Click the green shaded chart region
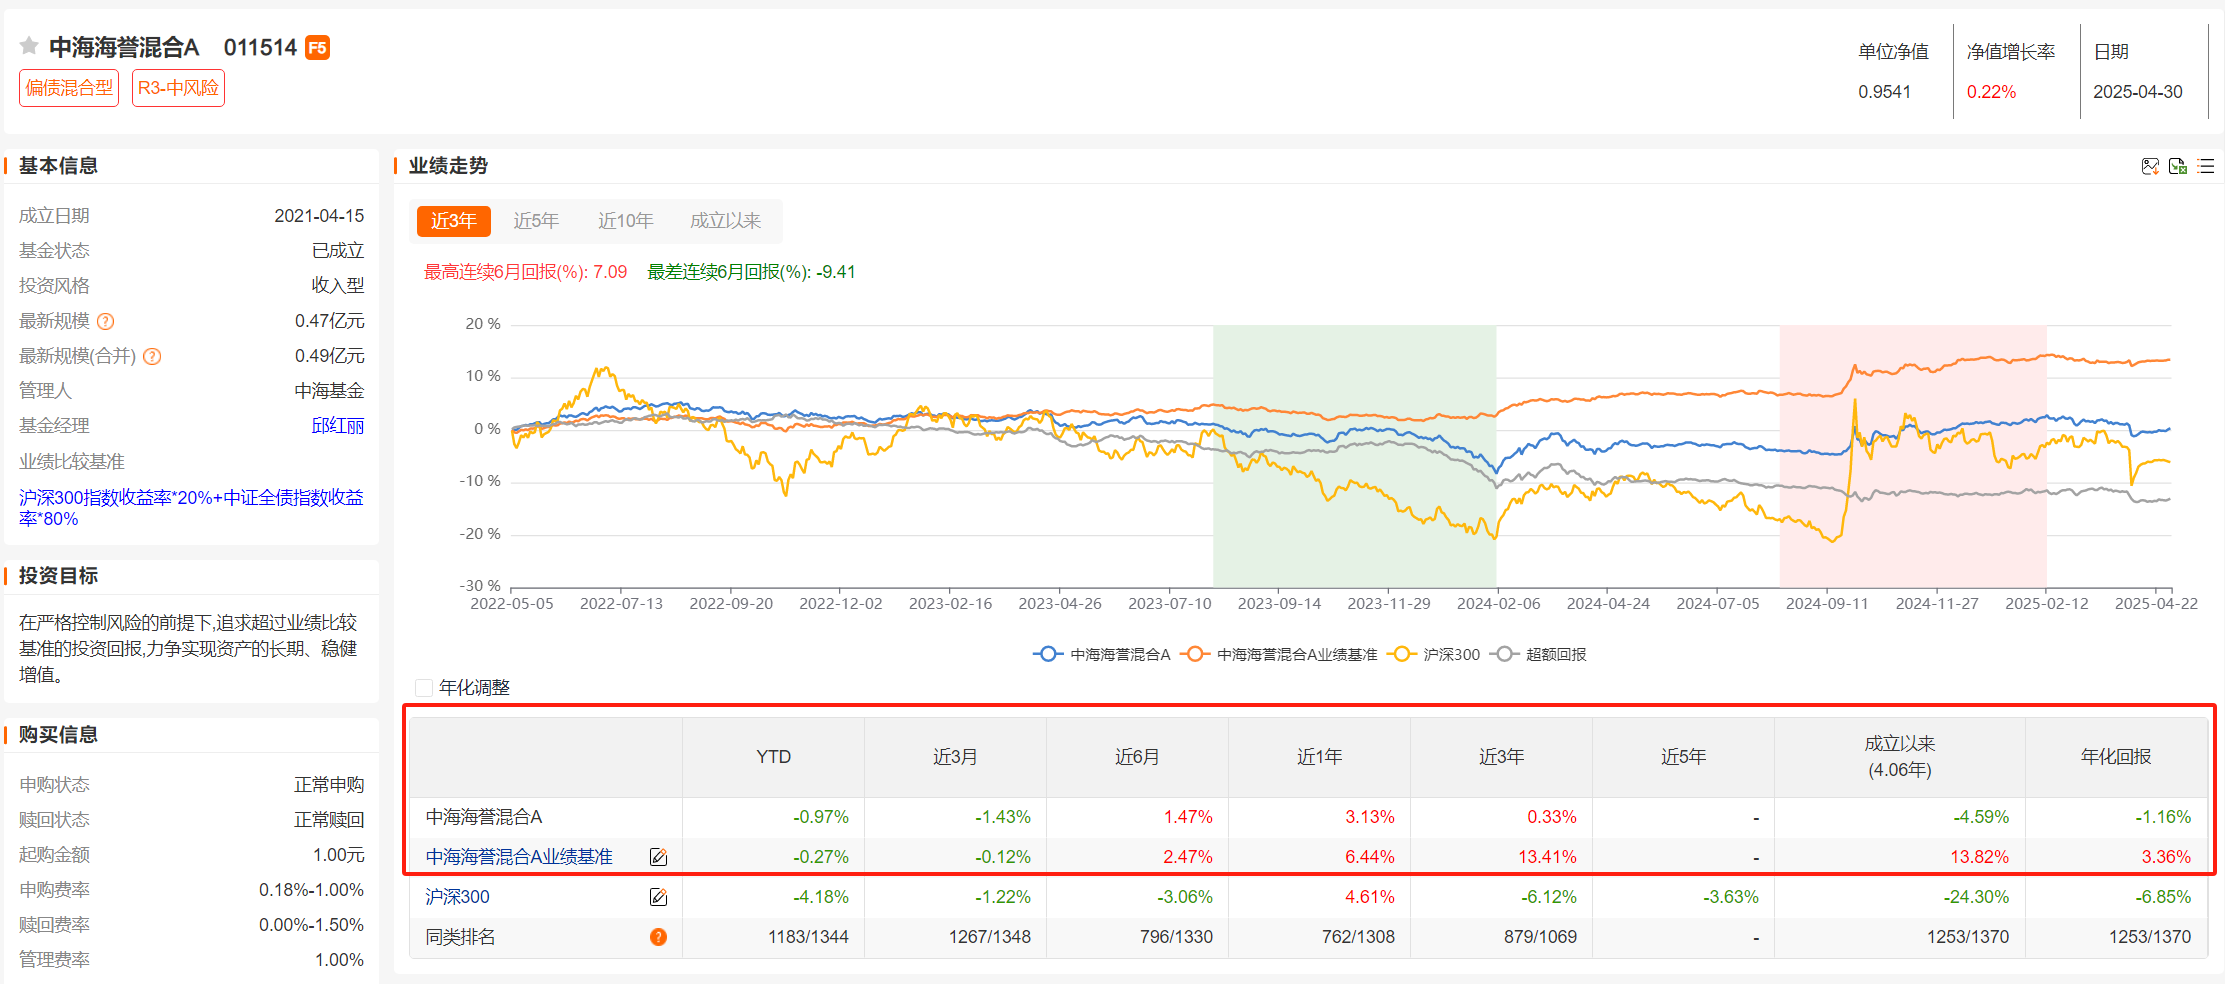This screenshot has width=2225, height=984. click(x=1355, y=457)
